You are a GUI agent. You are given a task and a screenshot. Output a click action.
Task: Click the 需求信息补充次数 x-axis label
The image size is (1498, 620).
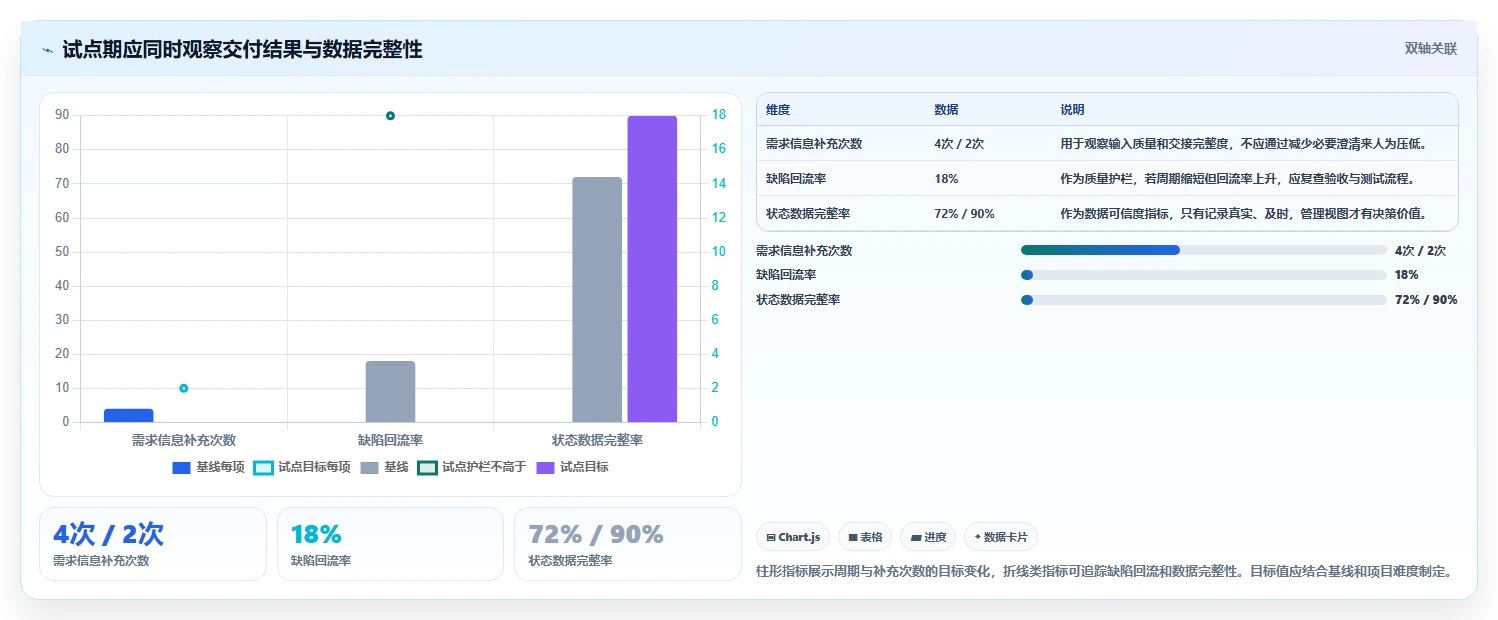coord(184,440)
